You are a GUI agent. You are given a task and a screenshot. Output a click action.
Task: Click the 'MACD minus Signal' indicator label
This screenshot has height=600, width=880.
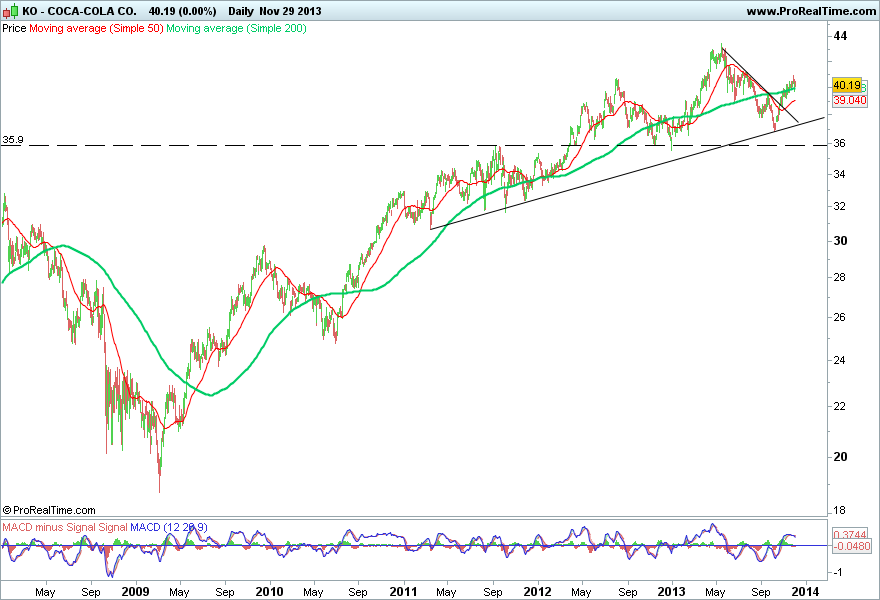(49, 527)
